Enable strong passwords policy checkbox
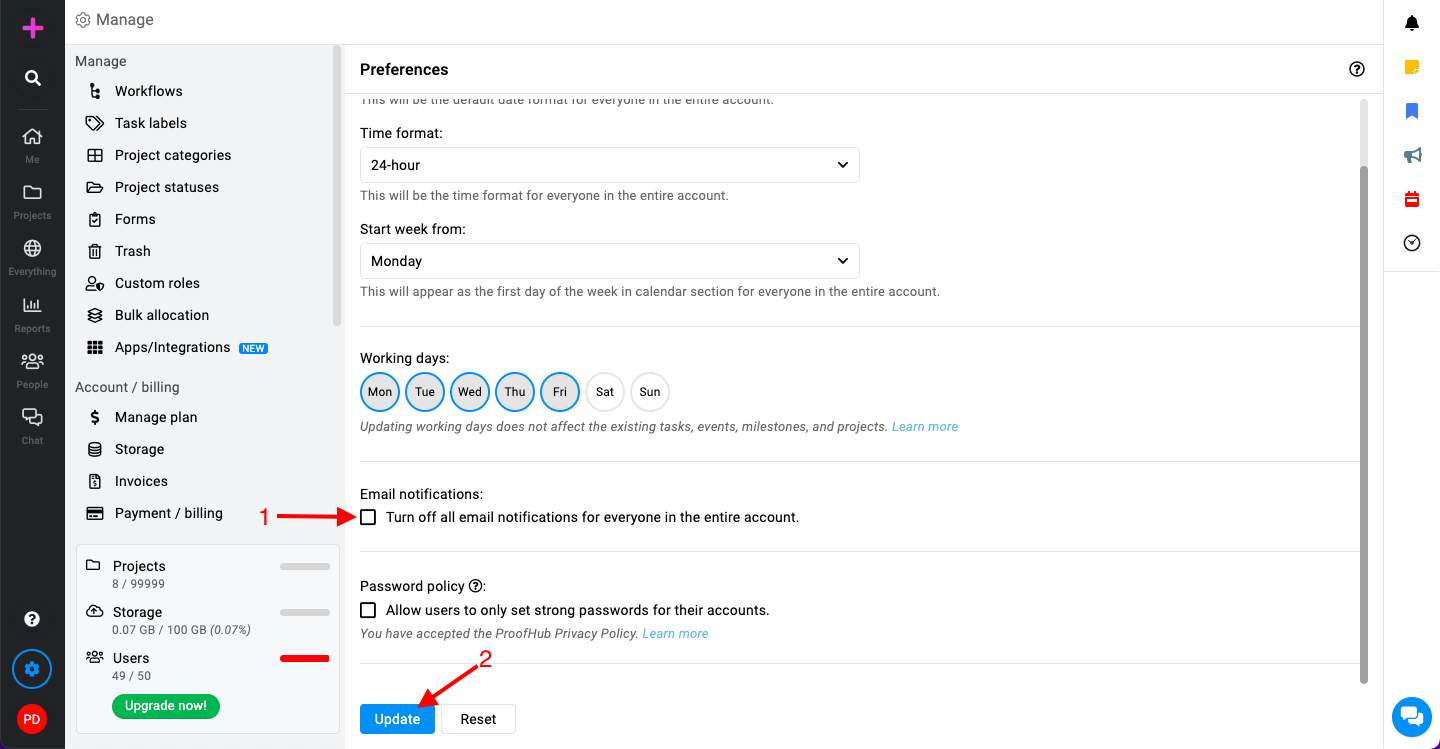 pyautogui.click(x=369, y=610)
